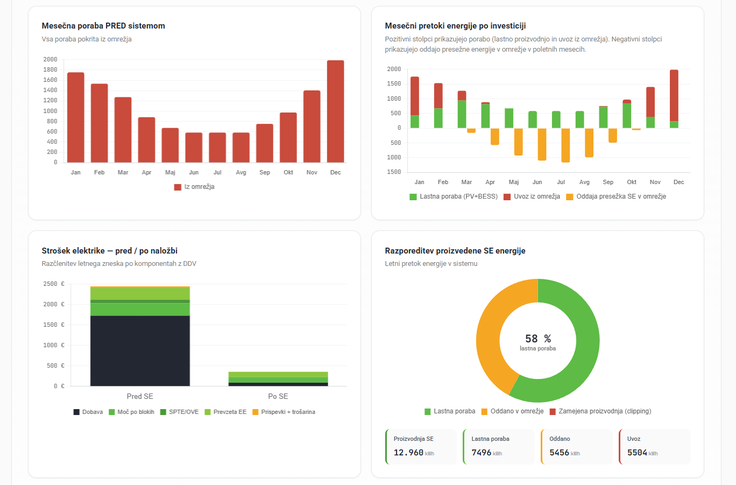Viewport: 736px width, 485px height.
Task: Open the 'Proizvodnja SE' 12.960 kWh card
Action: pos(421,447)
